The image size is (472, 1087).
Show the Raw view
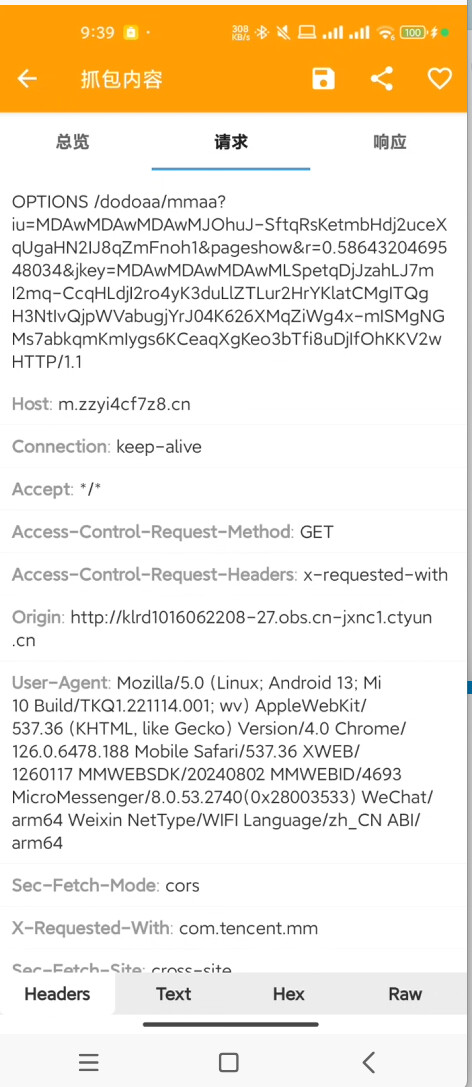click(405, 993)
